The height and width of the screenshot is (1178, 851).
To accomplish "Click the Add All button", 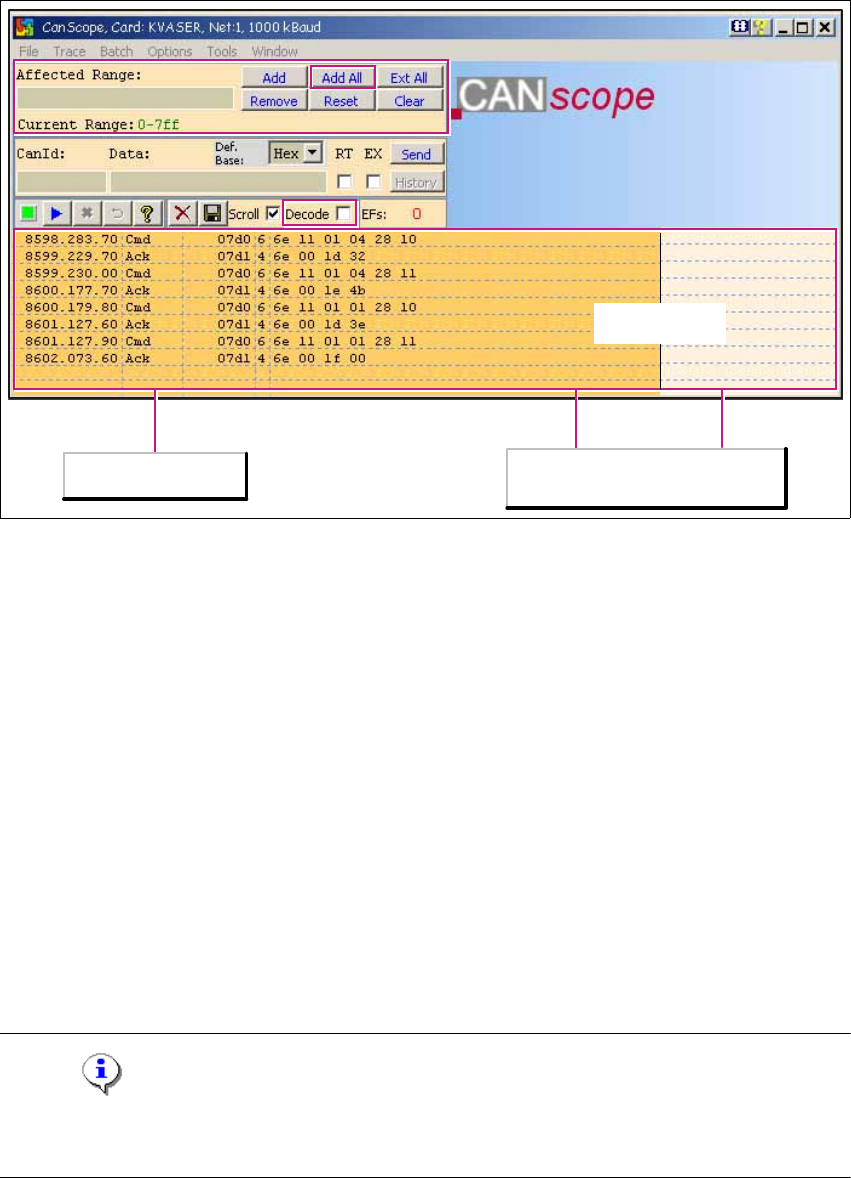I will [x=342, y=77].
